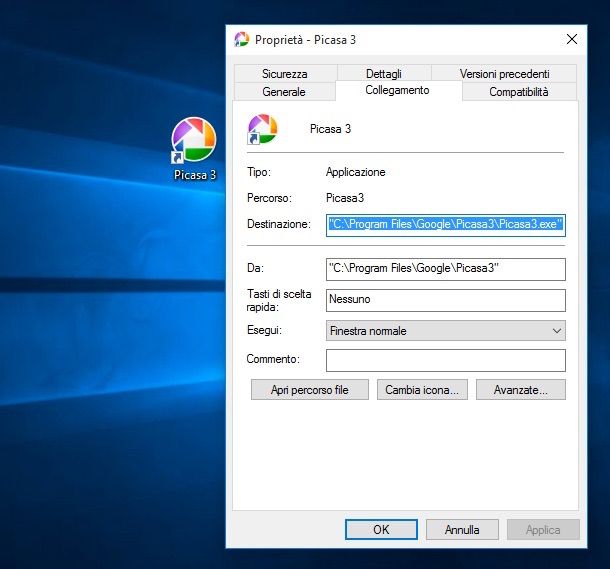The image size is (610, 569).
Task: Cancel changes with the Annulla button
Action: 462,530
